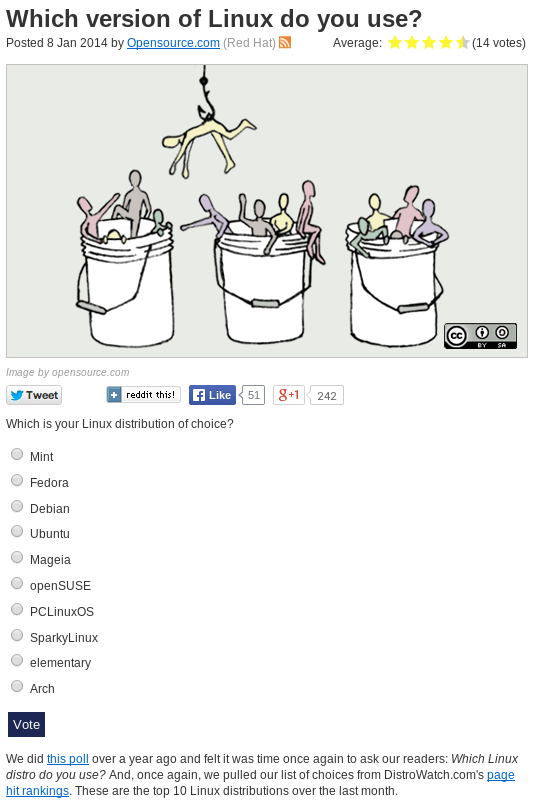Rate with the fifth star

click(463, 42)
